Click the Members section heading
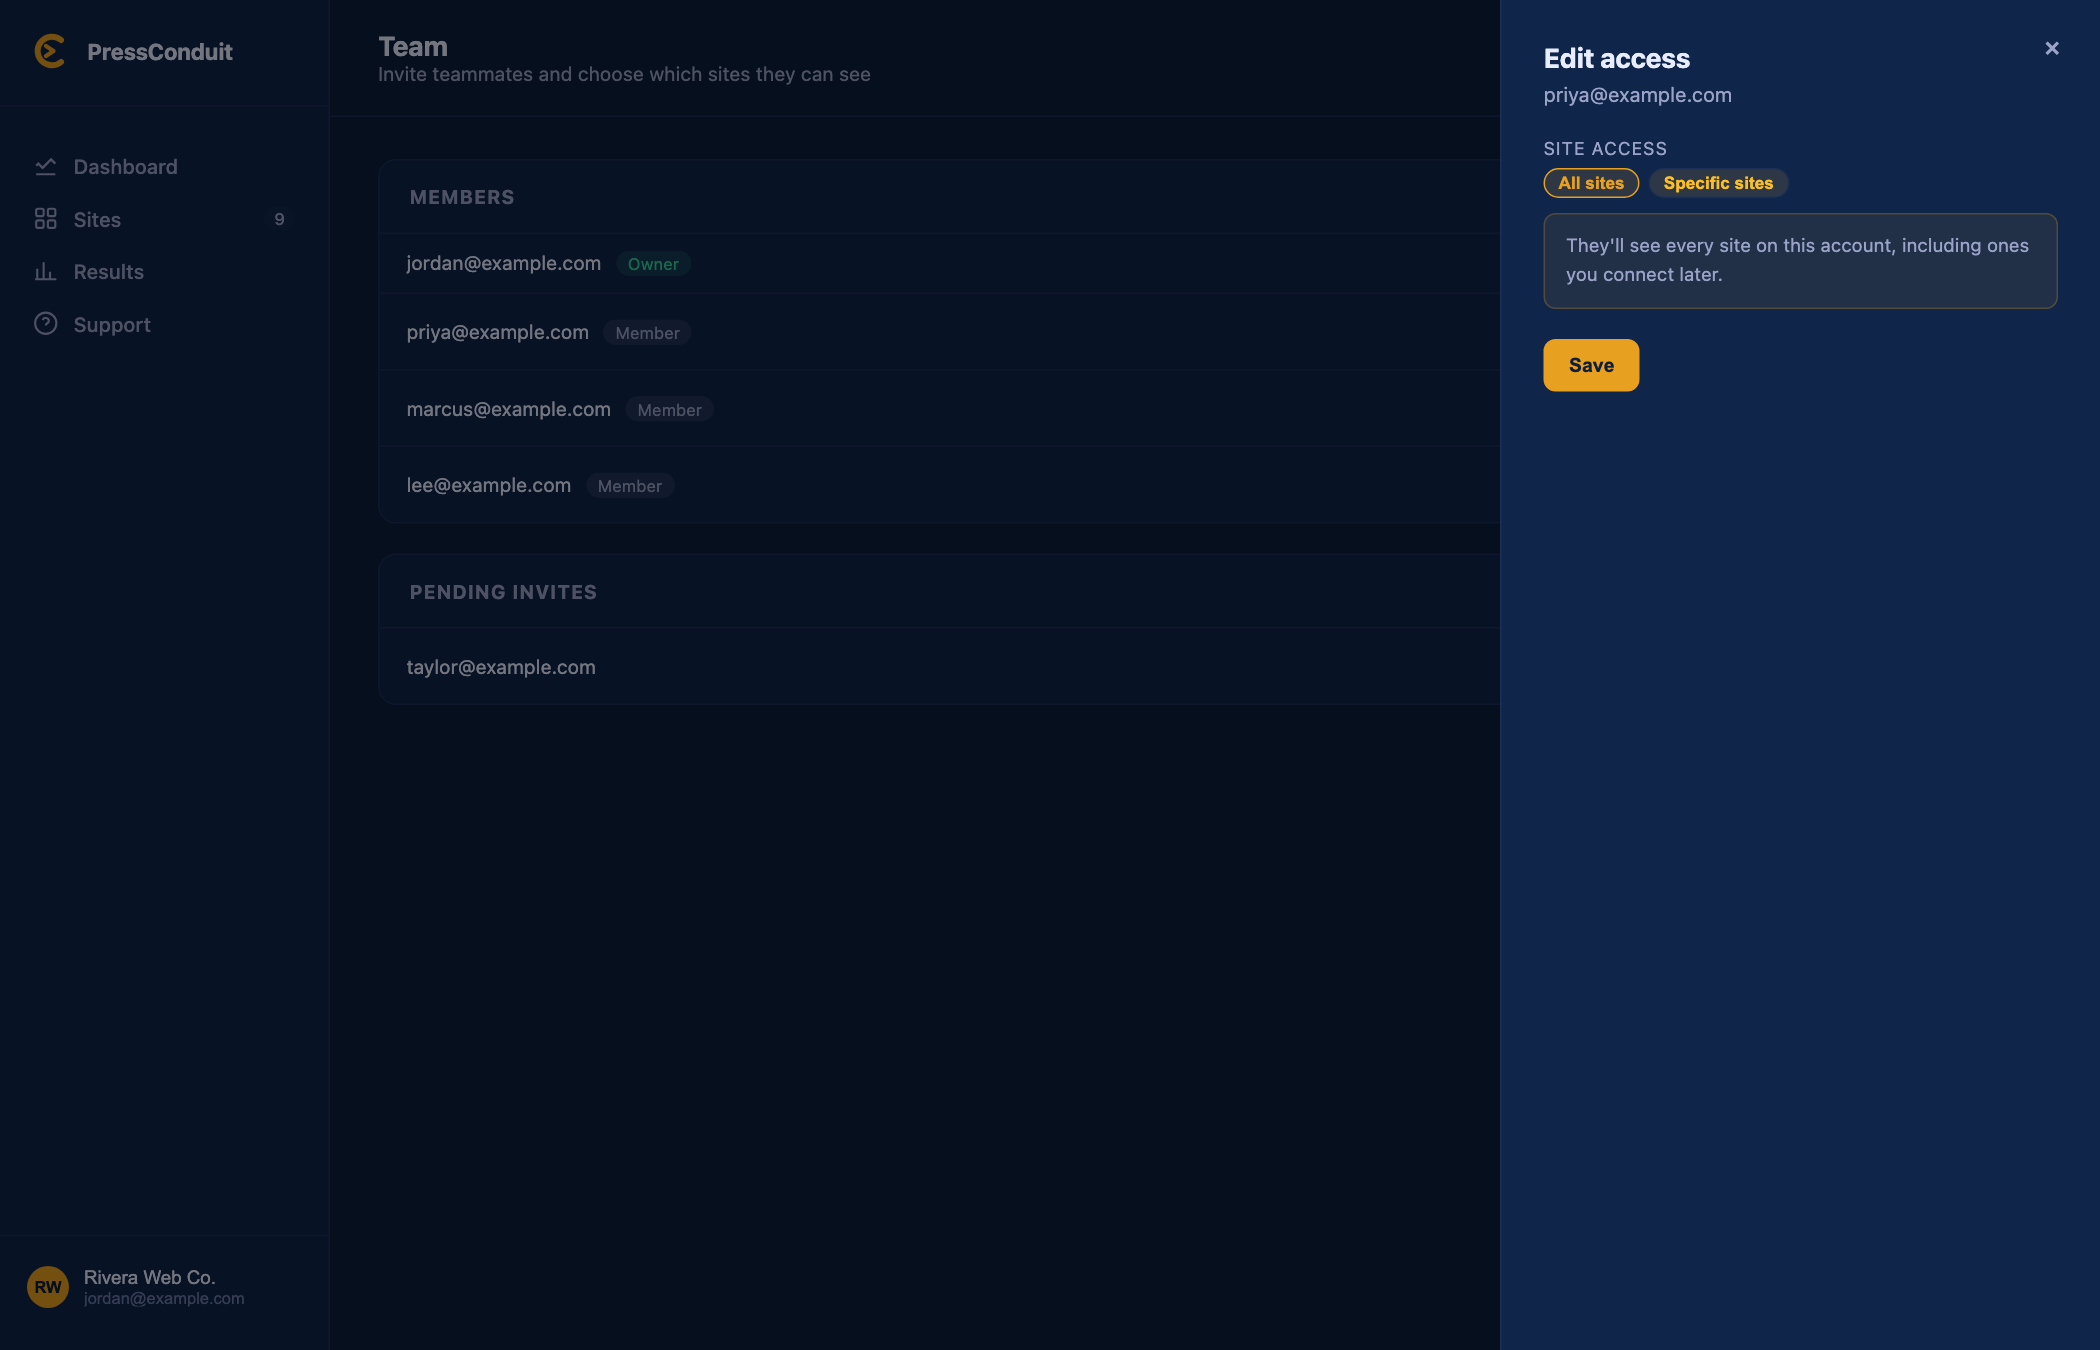 (462, 197)
